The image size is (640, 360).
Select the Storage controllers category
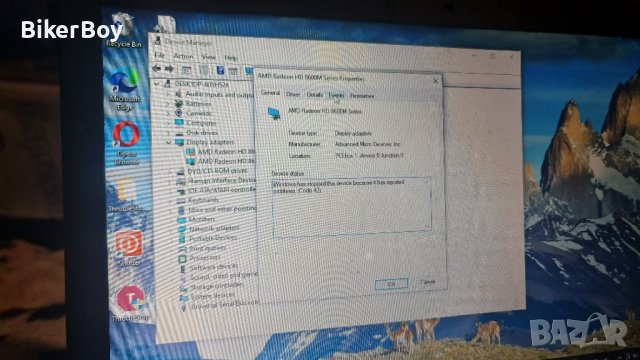click(x=217, y=286)
